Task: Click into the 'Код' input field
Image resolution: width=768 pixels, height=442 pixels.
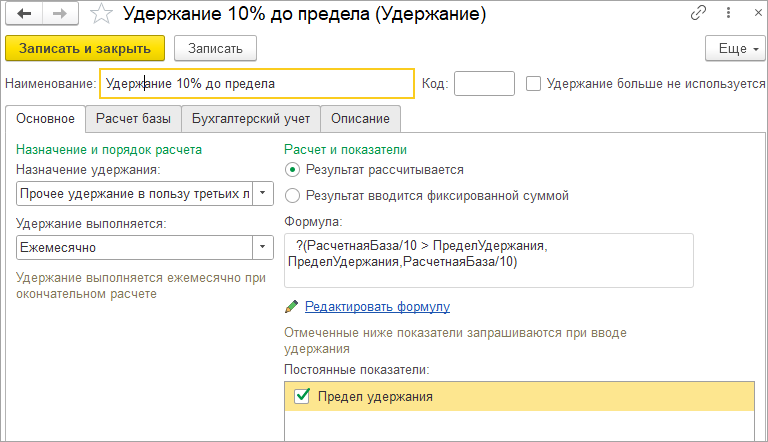Action: tap(484, 83)
